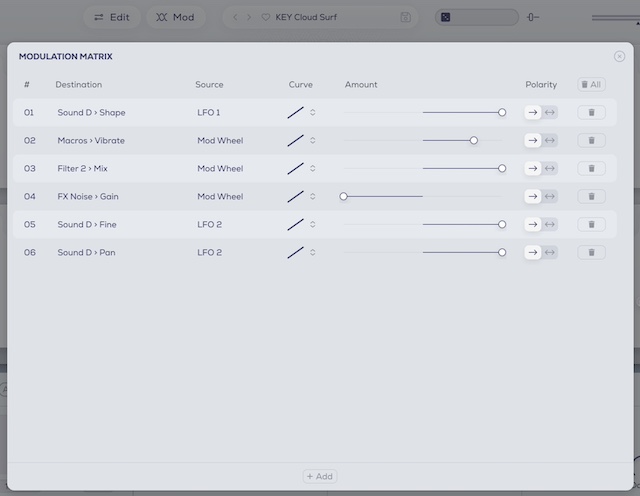
Task: Switch FX Noise Gain polarity to bipolar
Action: (550, 197)
